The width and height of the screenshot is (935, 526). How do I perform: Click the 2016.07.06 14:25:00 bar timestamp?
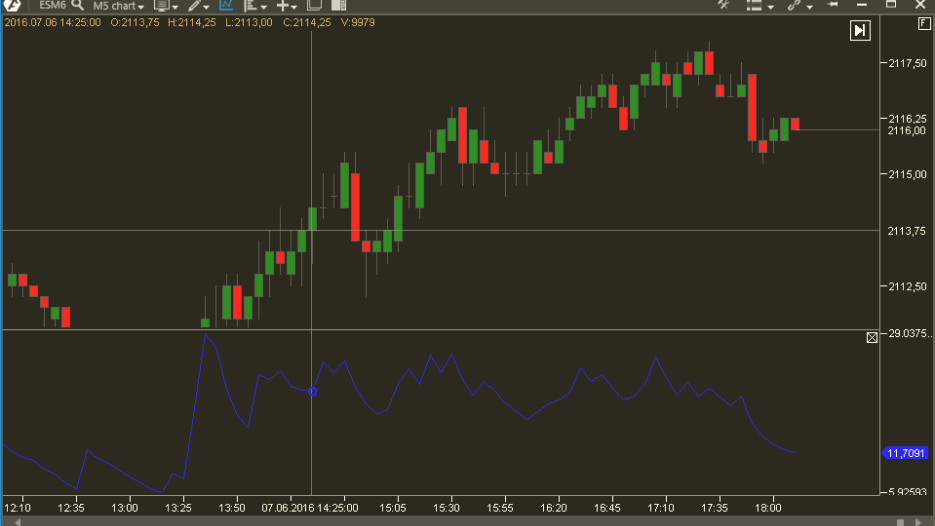point(52,23)
